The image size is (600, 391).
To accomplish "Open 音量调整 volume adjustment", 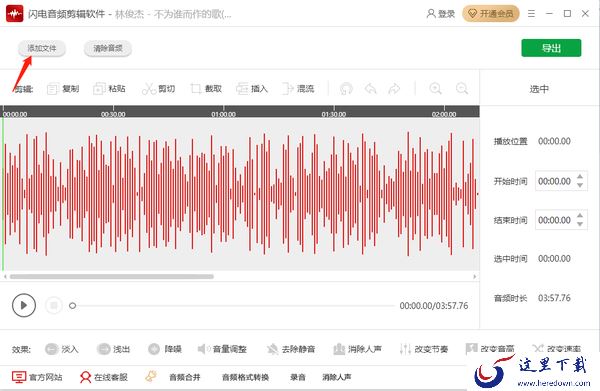I will point(222,349).
